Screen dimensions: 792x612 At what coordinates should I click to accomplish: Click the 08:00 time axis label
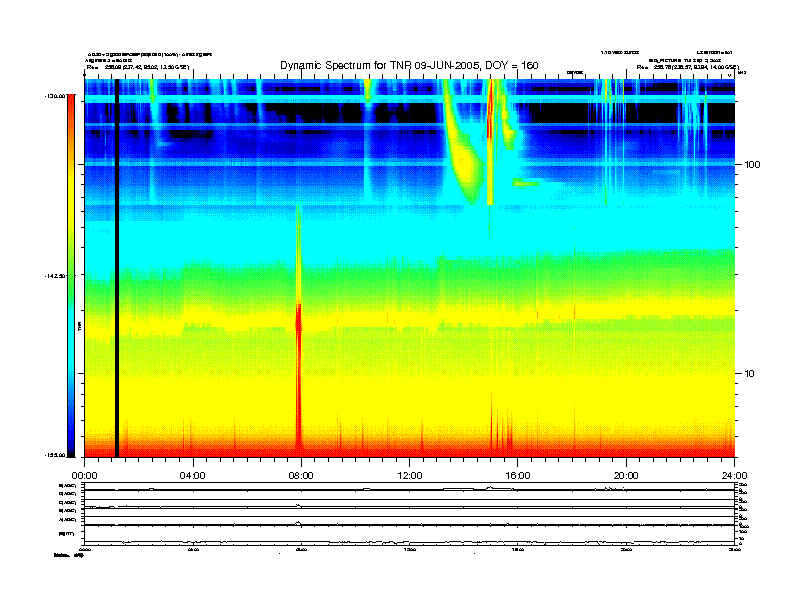coord(301,476)
